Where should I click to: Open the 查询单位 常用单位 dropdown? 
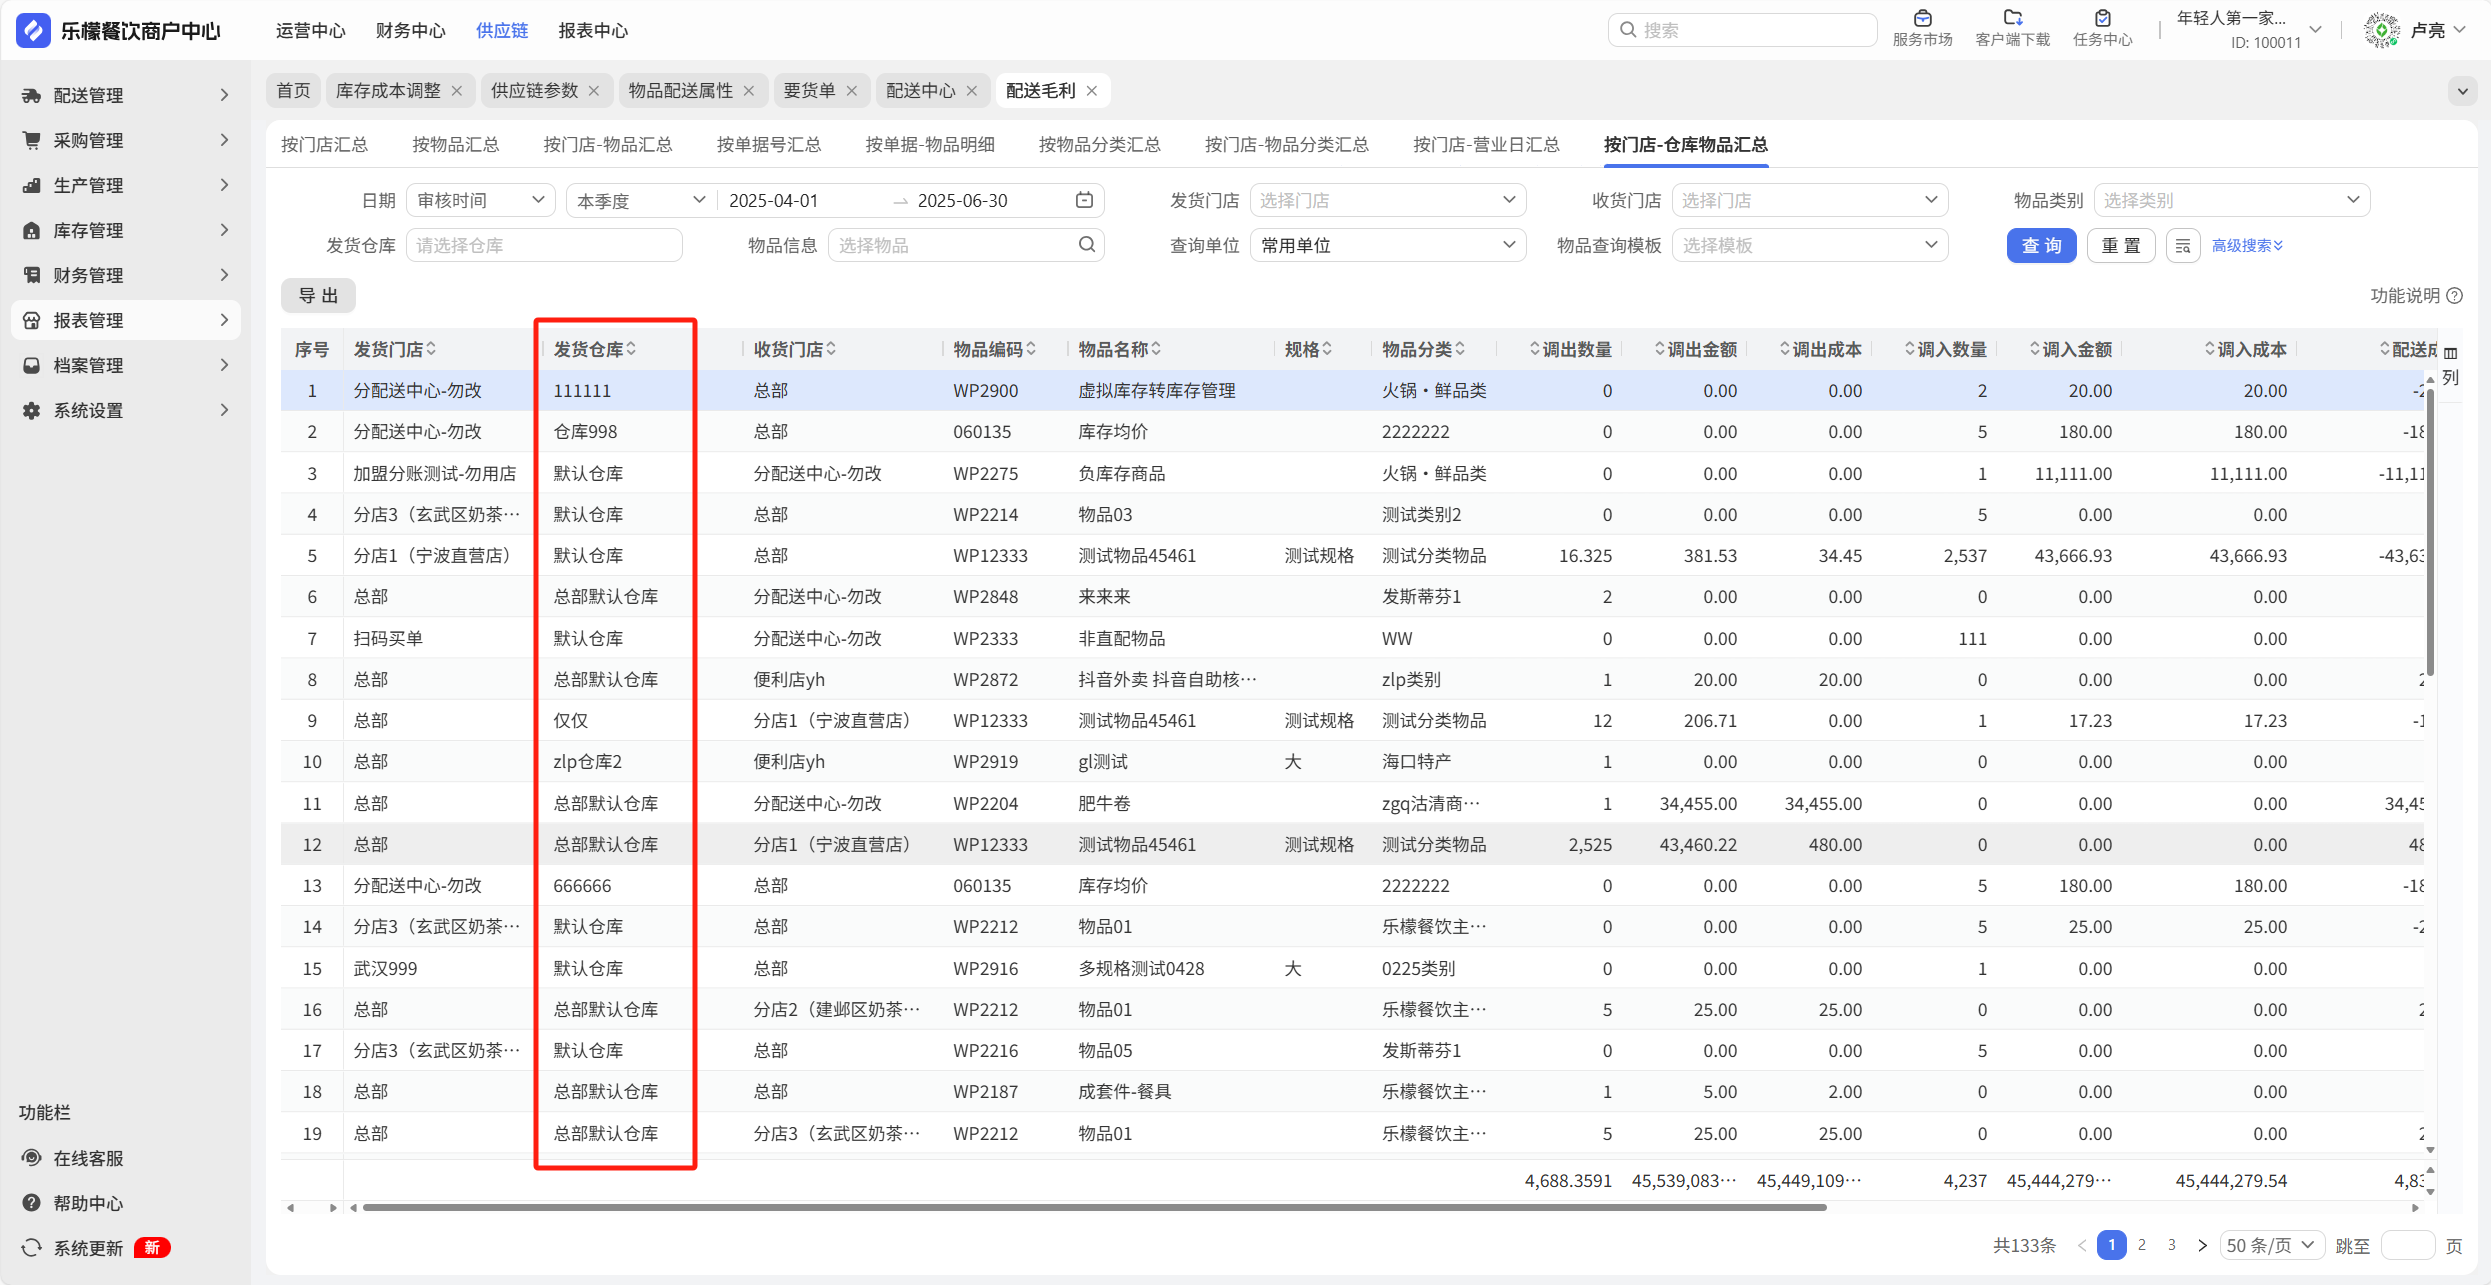click(x=1388, y=245)
